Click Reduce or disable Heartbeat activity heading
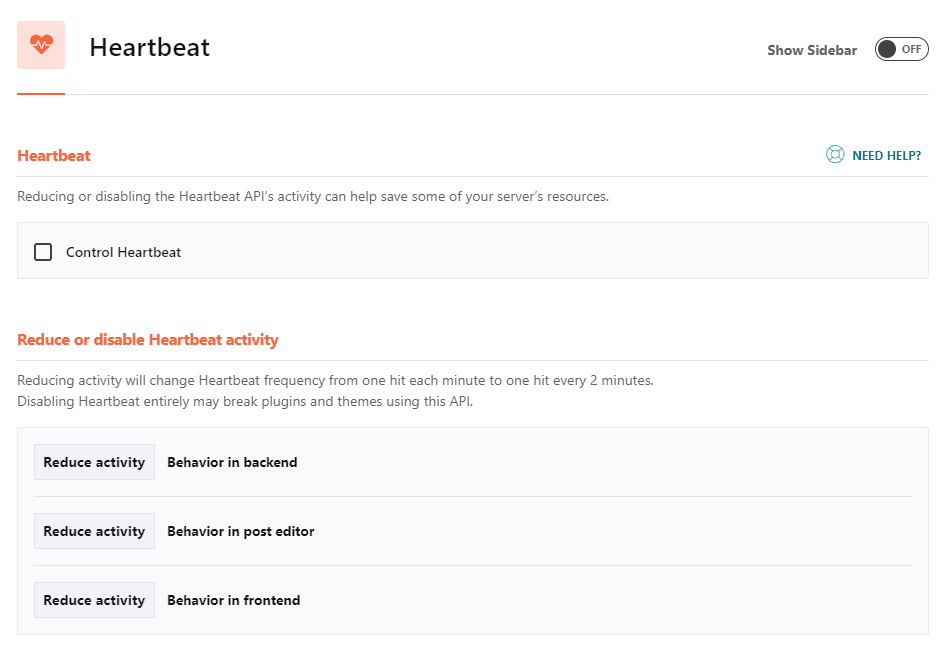This screenshot has height=654, width=948. 148,339
